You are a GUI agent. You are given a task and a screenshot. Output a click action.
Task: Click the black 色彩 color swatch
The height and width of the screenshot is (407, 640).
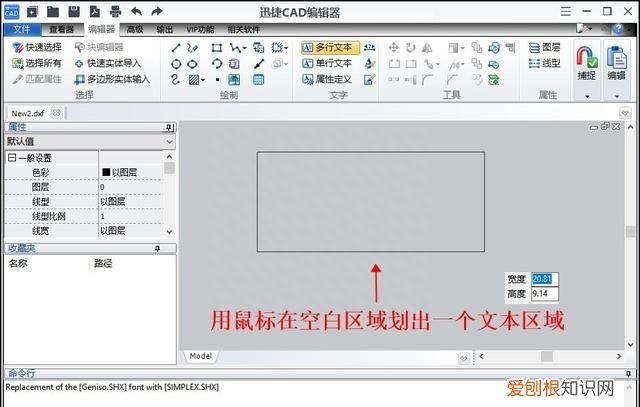click(106, 172)
